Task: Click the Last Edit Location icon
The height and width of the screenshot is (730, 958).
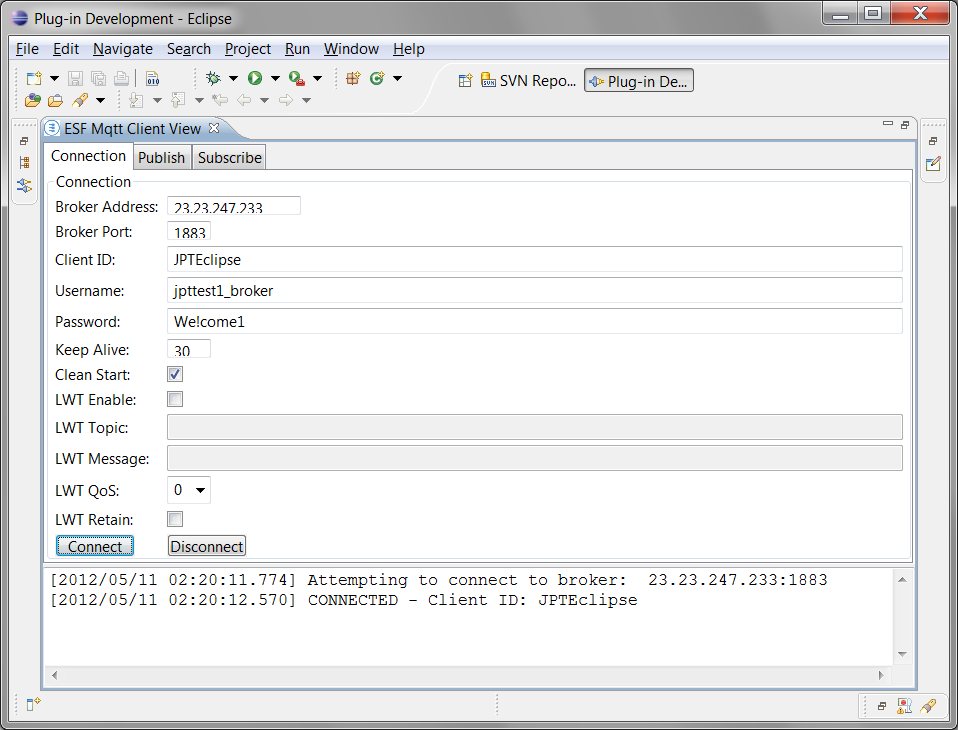Action: (220, 100)
